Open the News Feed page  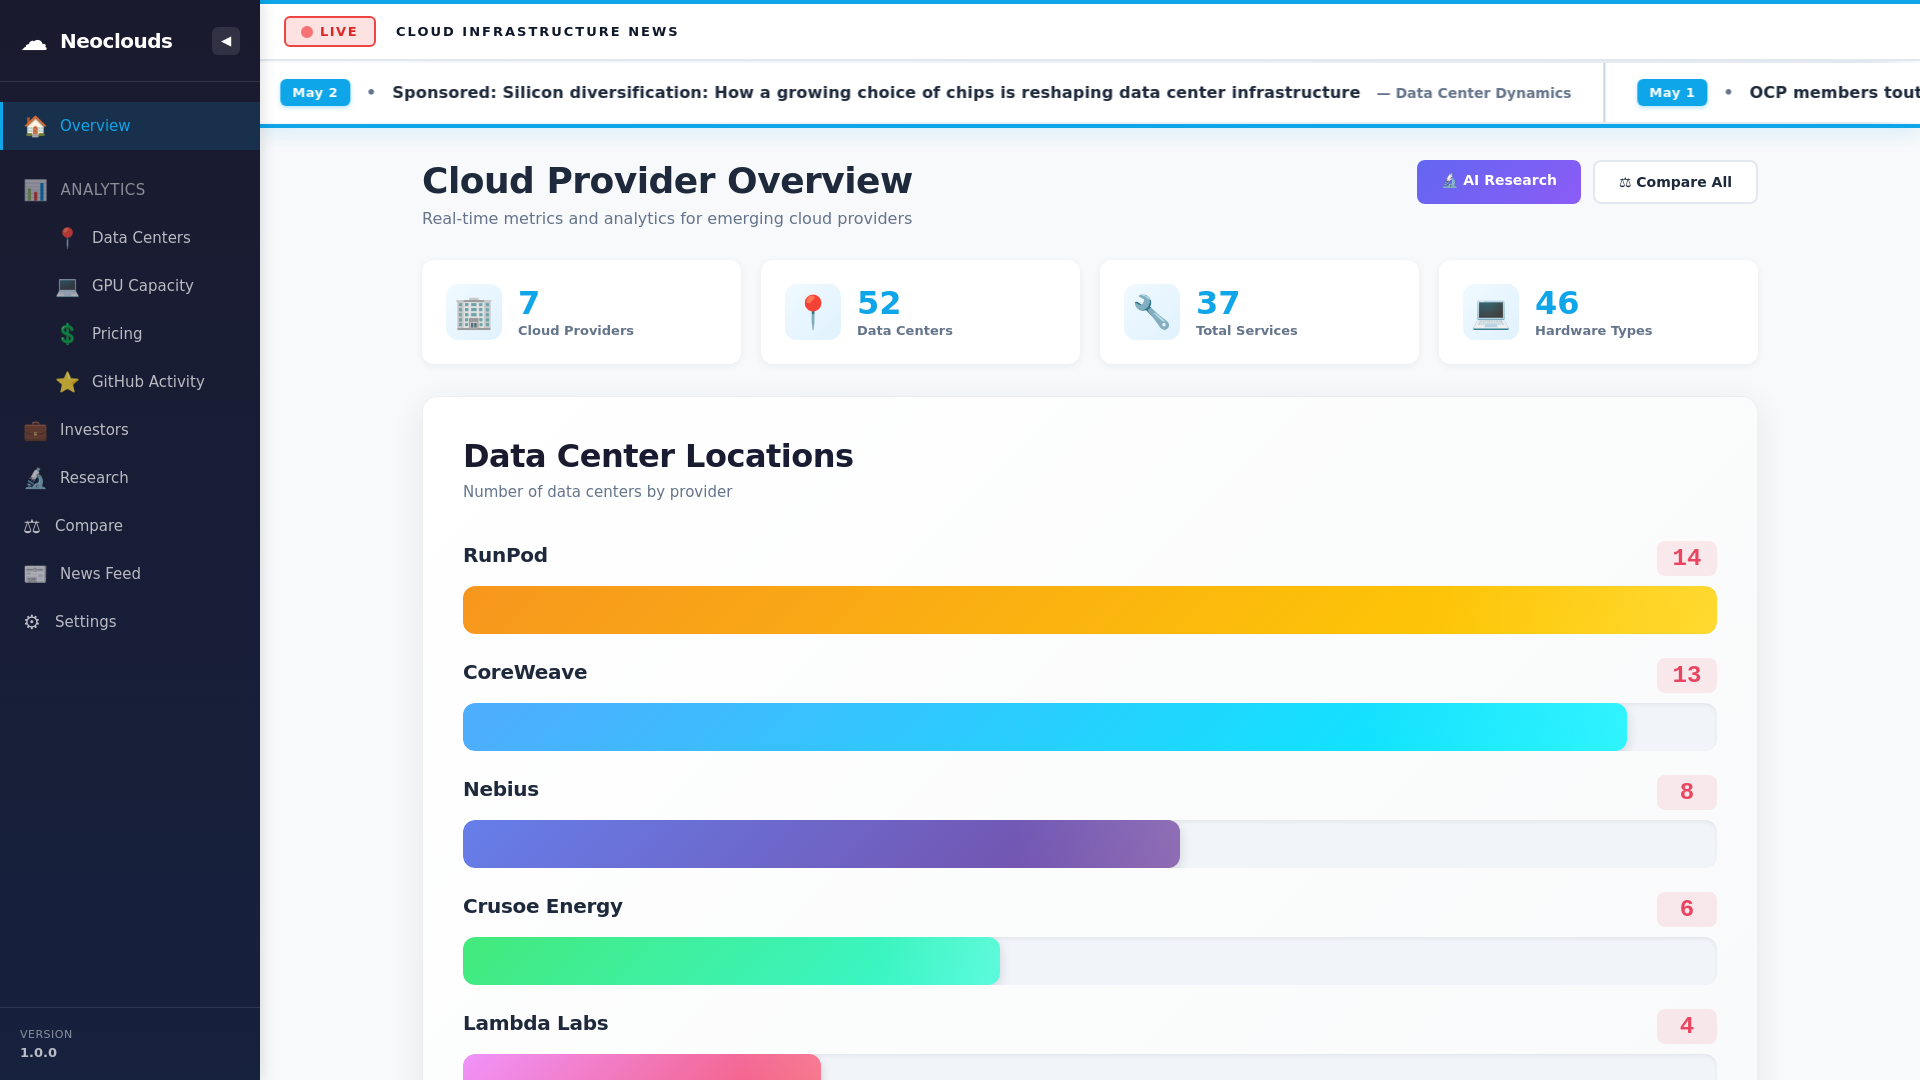click(130, 574)
